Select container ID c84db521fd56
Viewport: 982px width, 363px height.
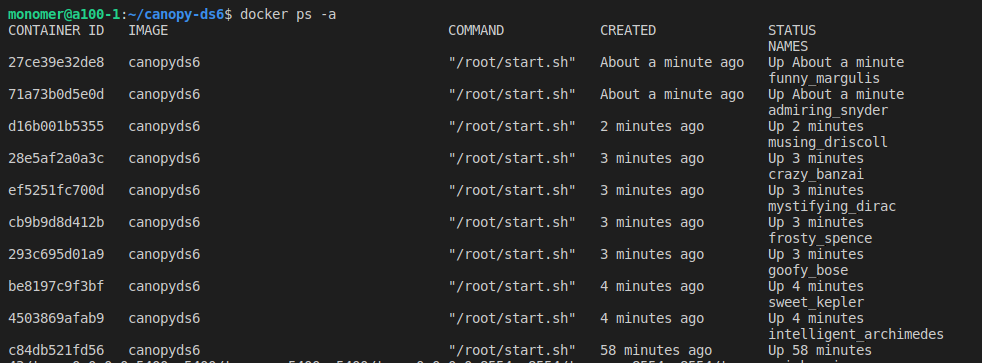click(x=56, y=350)
